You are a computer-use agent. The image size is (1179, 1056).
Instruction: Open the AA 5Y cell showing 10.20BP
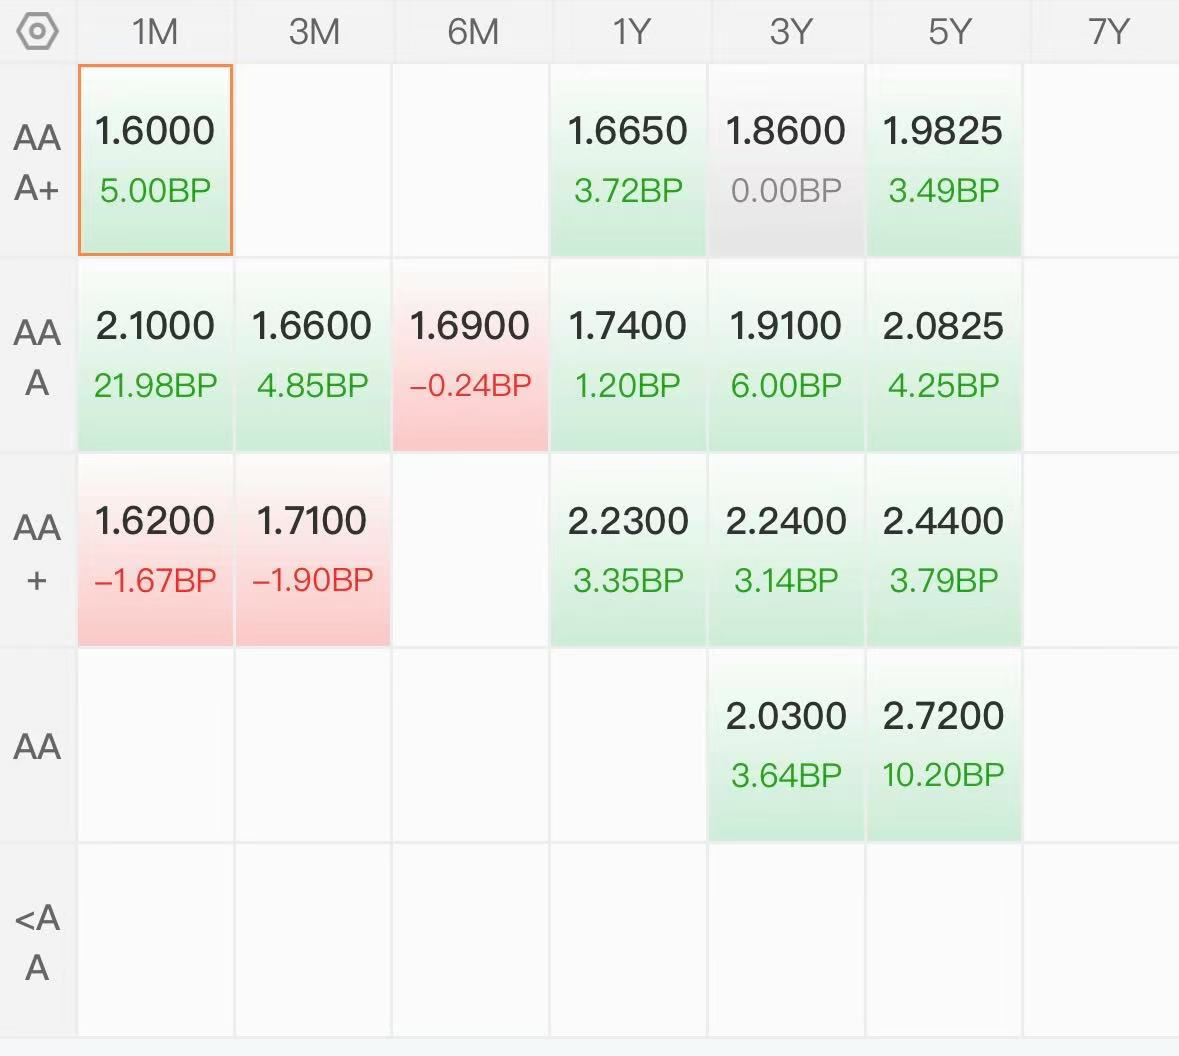[944, 745]
